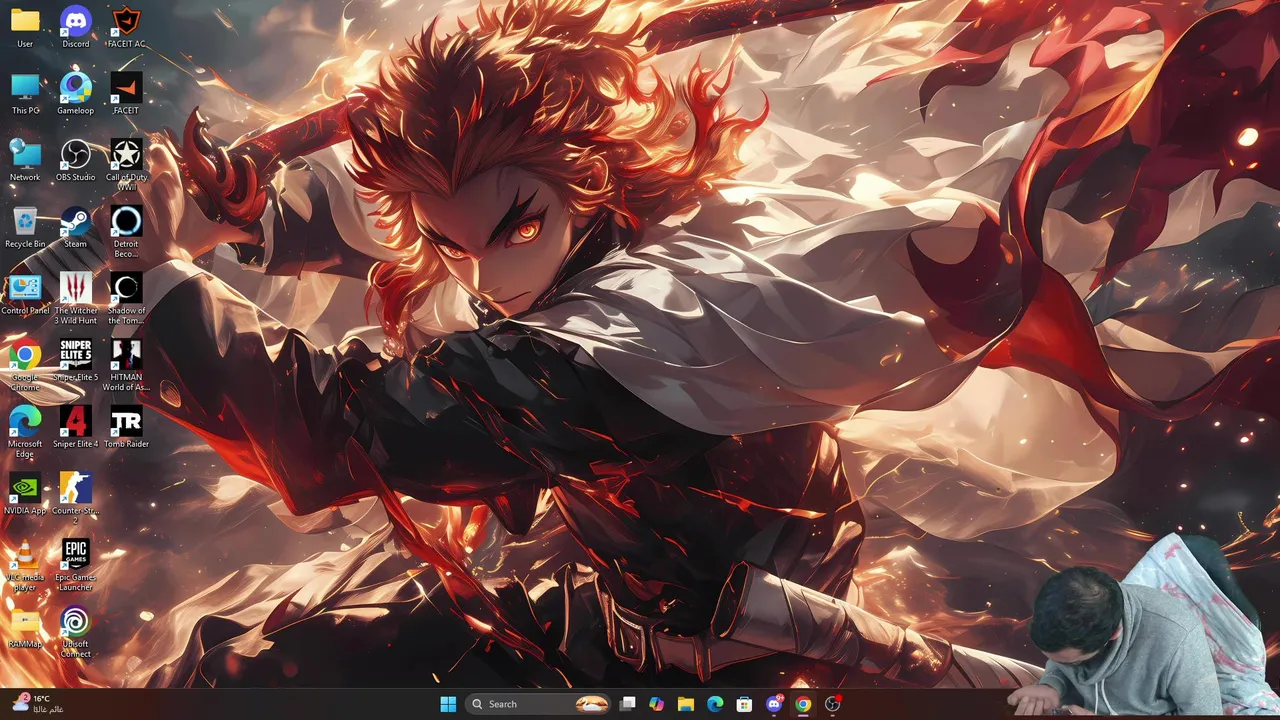The height and width of the screenshot is (720, 1280).
Task: Open the Recycle Bin
Action: pyautogui.click(x=25, y=227)
